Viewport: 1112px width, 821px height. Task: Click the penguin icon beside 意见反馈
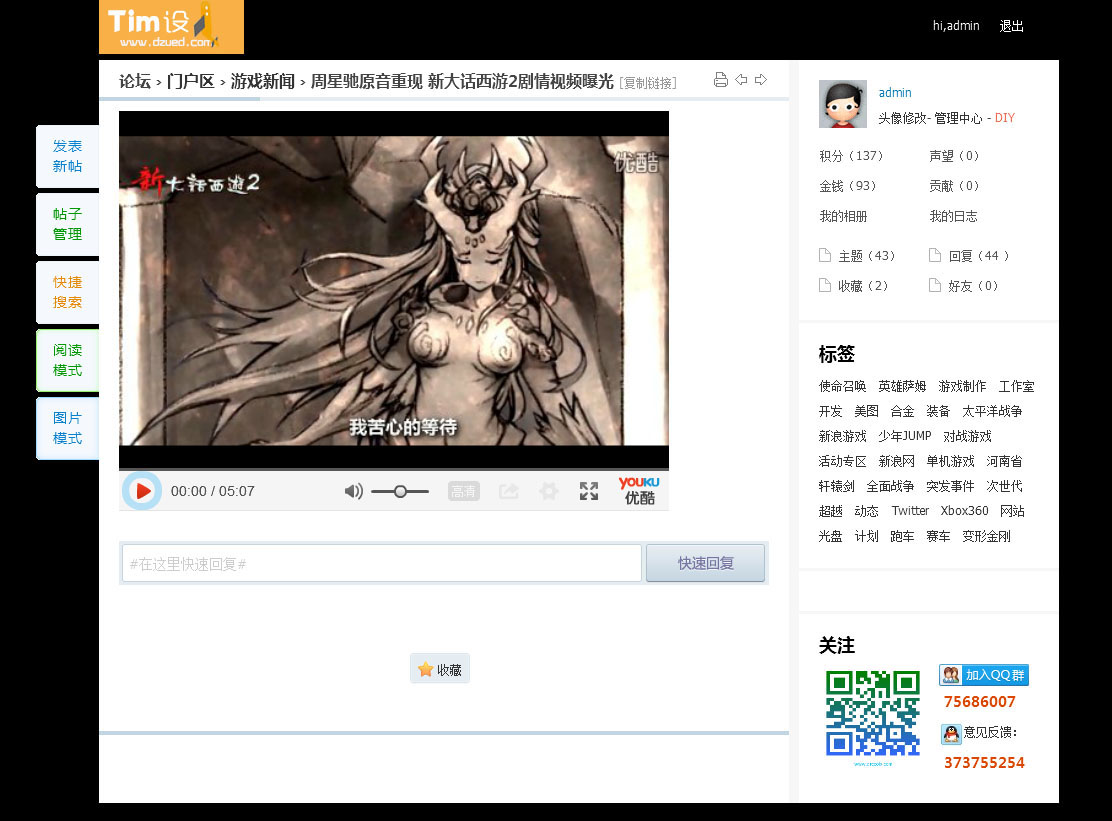click(950, 734)
